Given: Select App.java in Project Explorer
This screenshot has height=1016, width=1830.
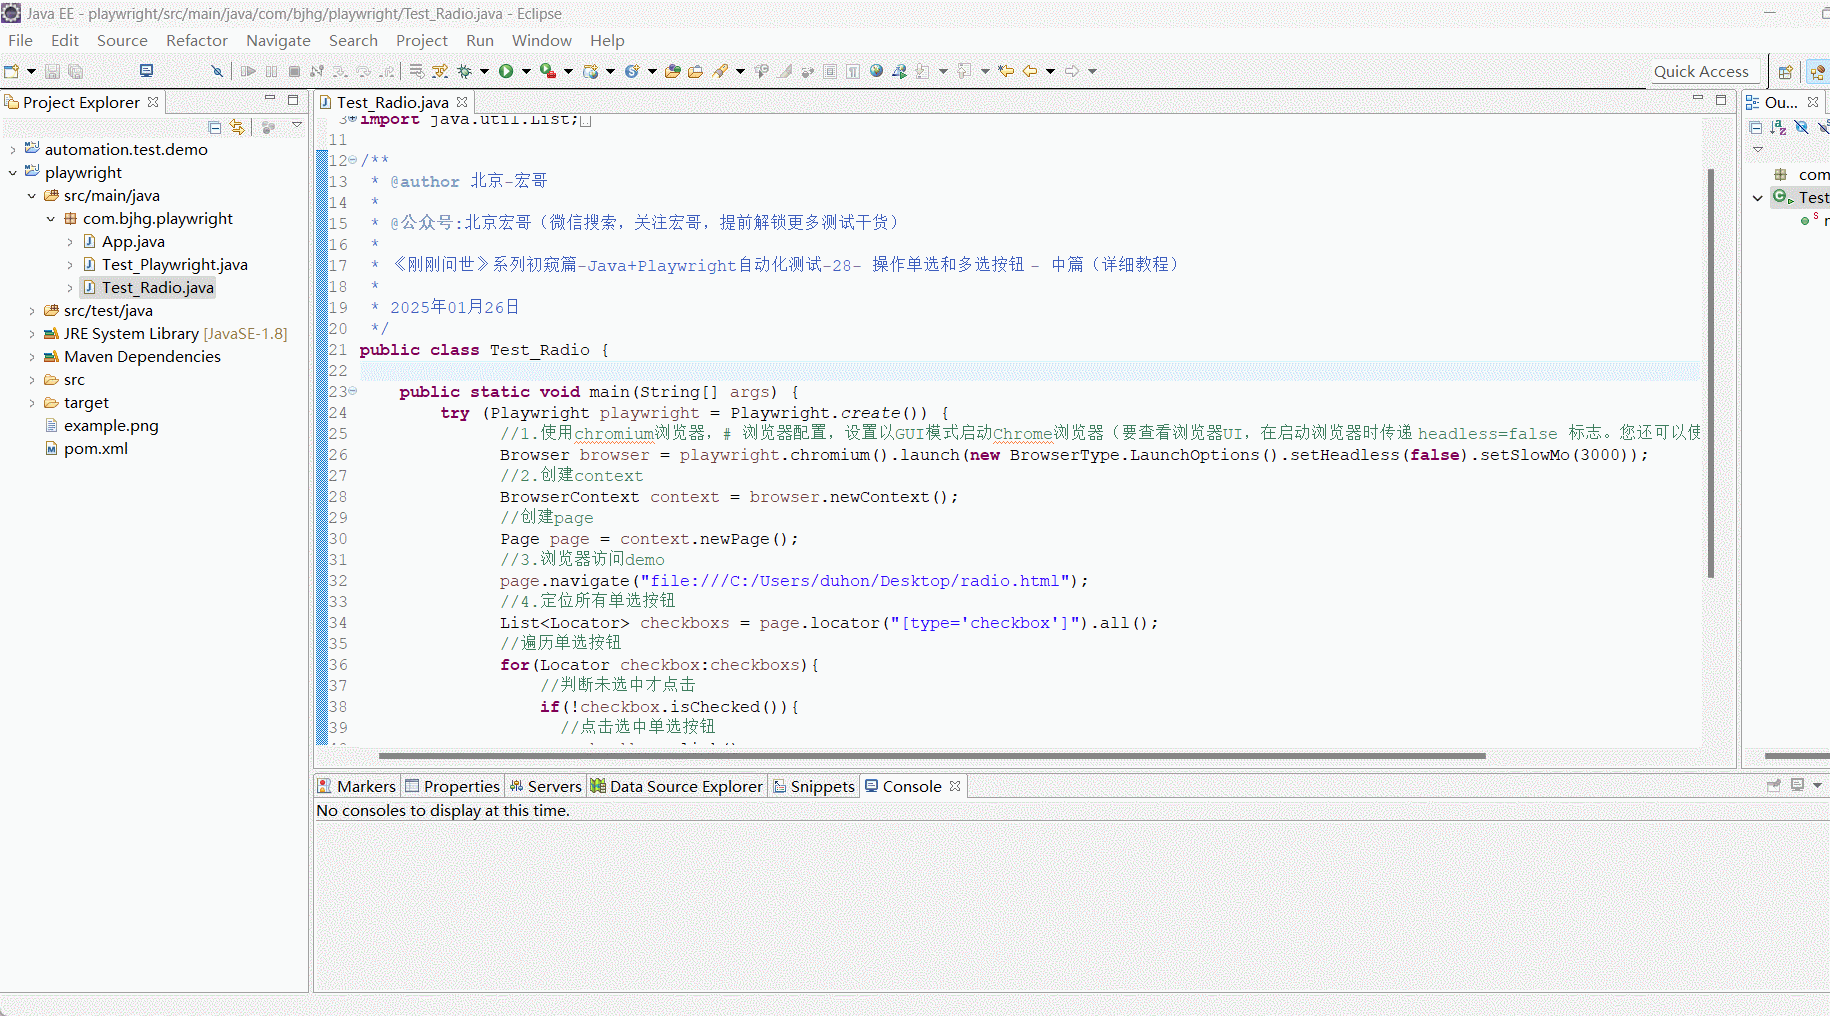Looking at the screenshot, I should 133,242.
